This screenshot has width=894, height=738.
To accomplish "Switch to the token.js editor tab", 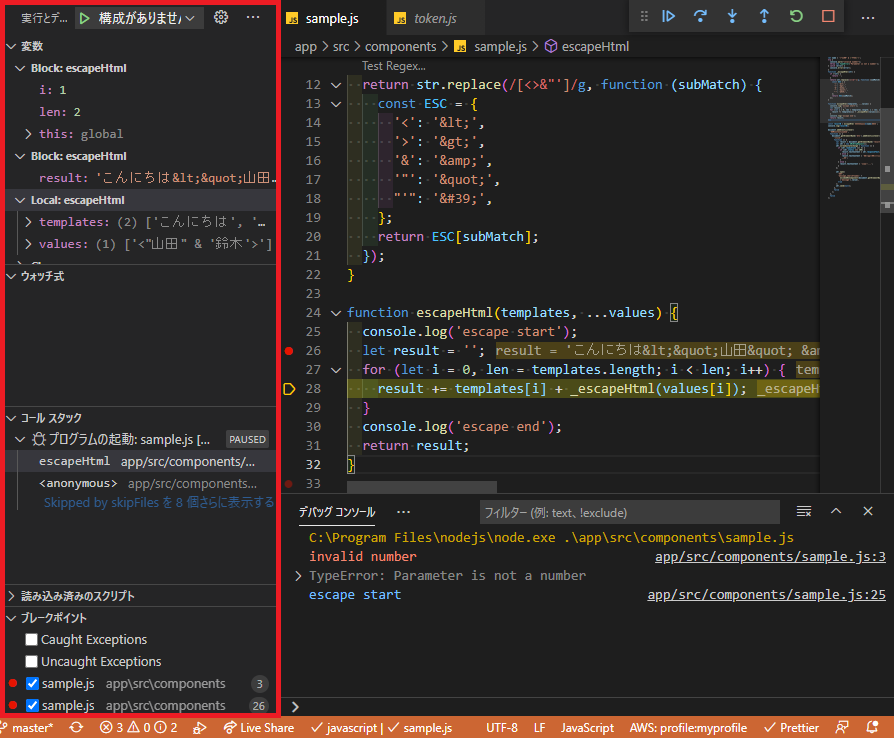I will [435, 18].
